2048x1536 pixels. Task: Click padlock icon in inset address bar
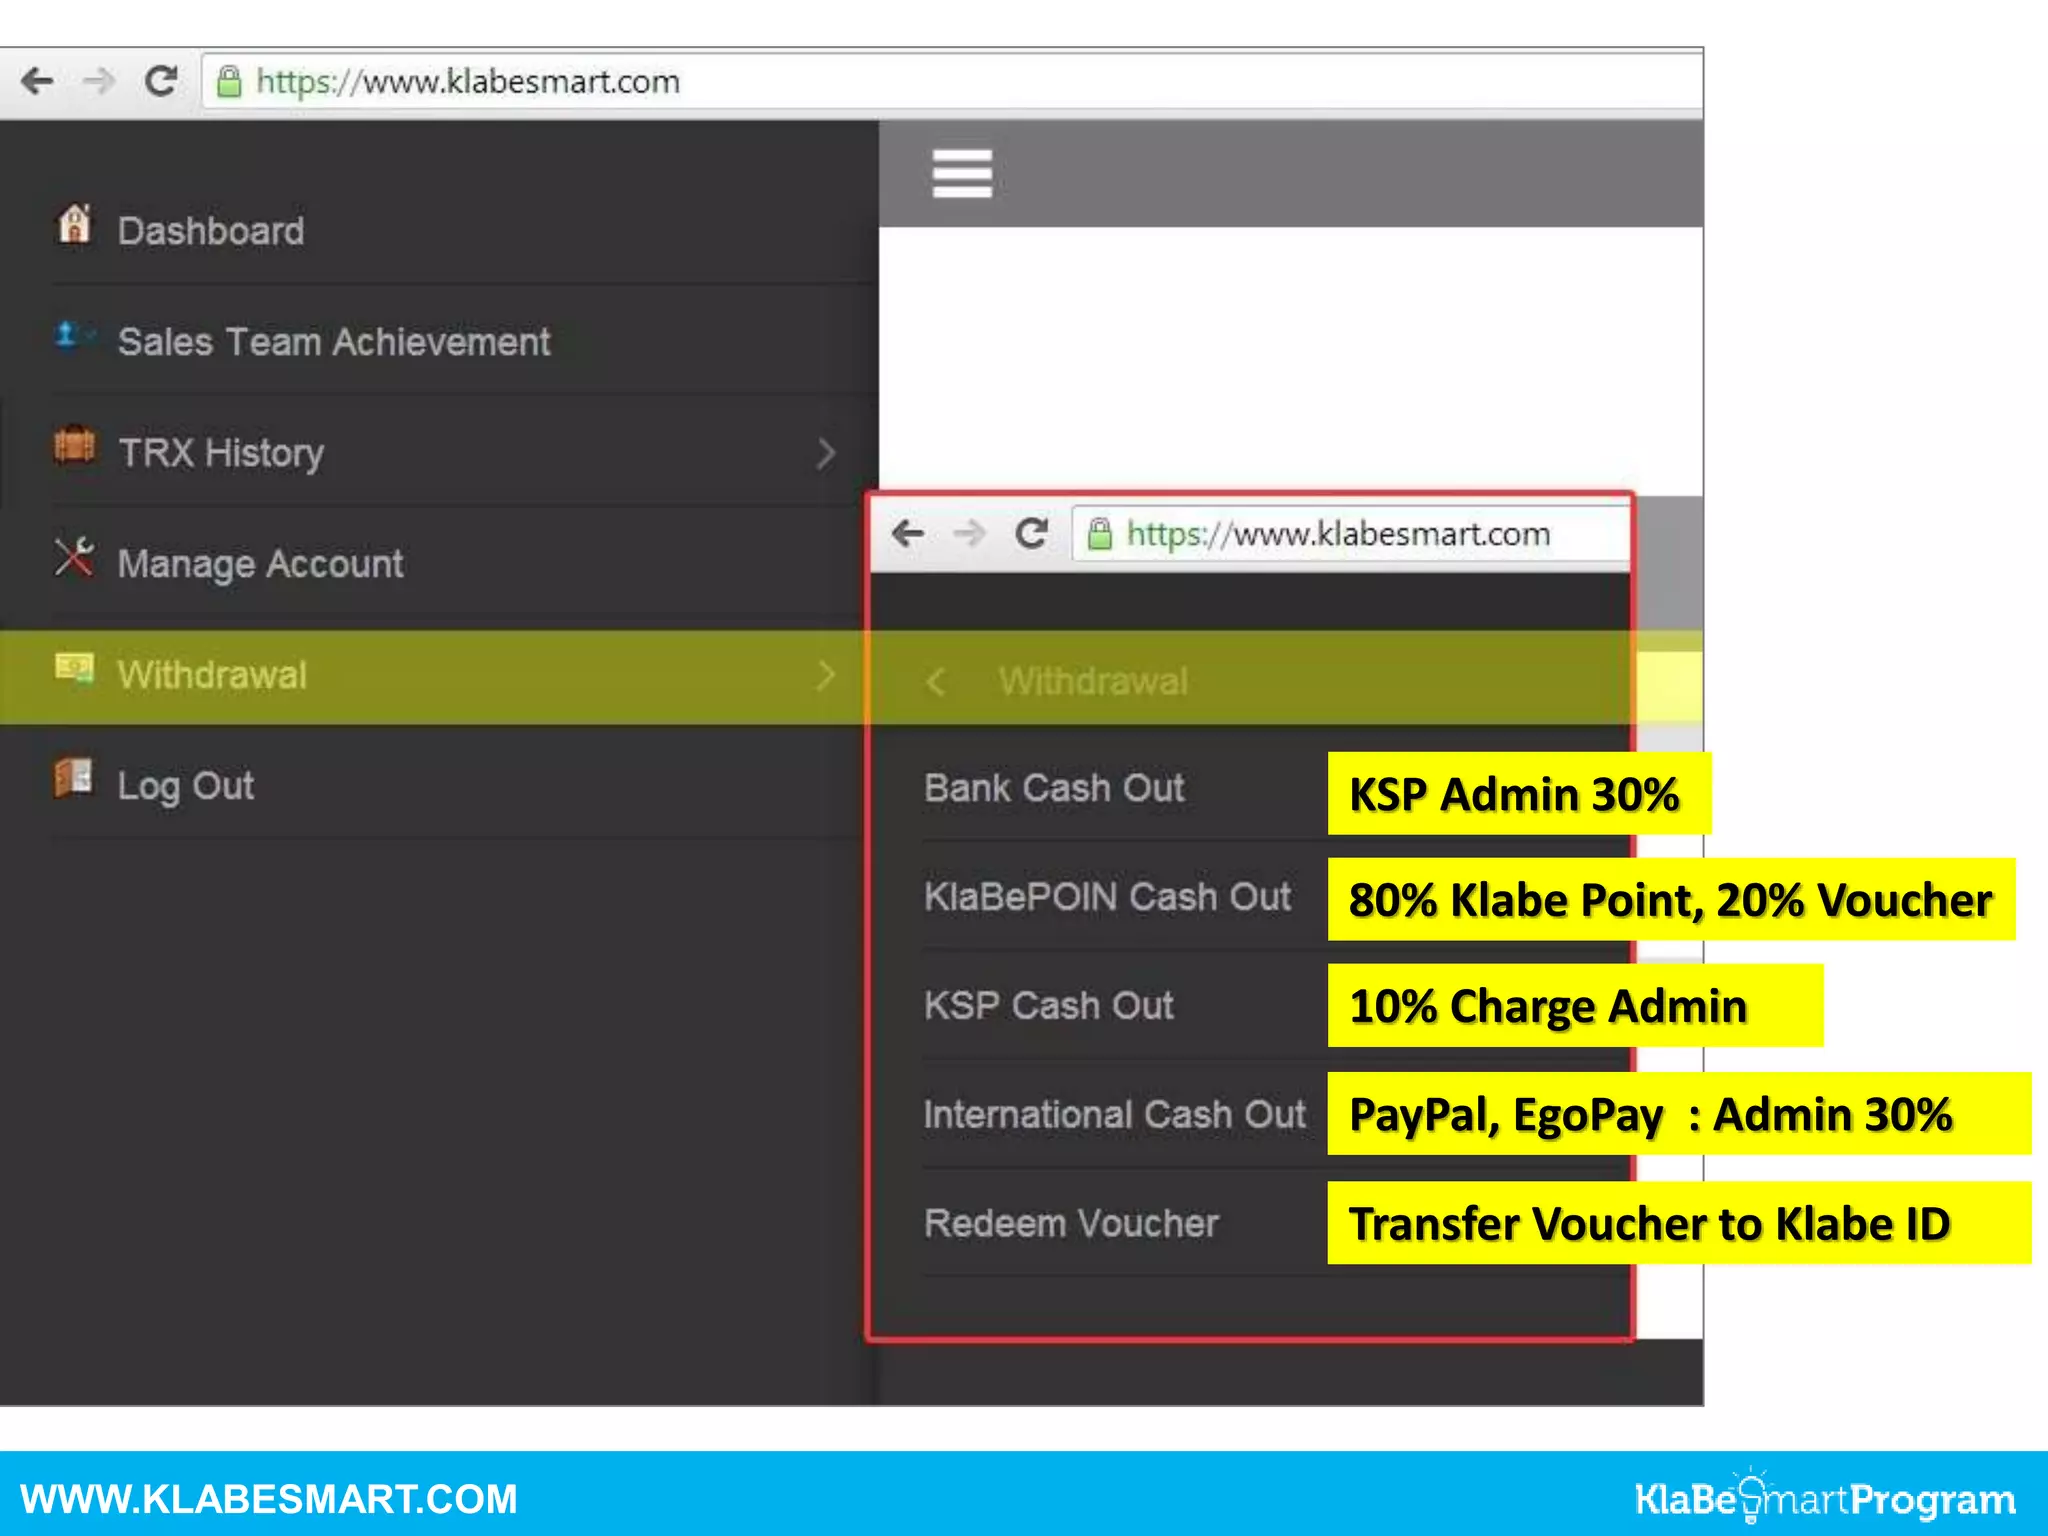pos(1100,534)
